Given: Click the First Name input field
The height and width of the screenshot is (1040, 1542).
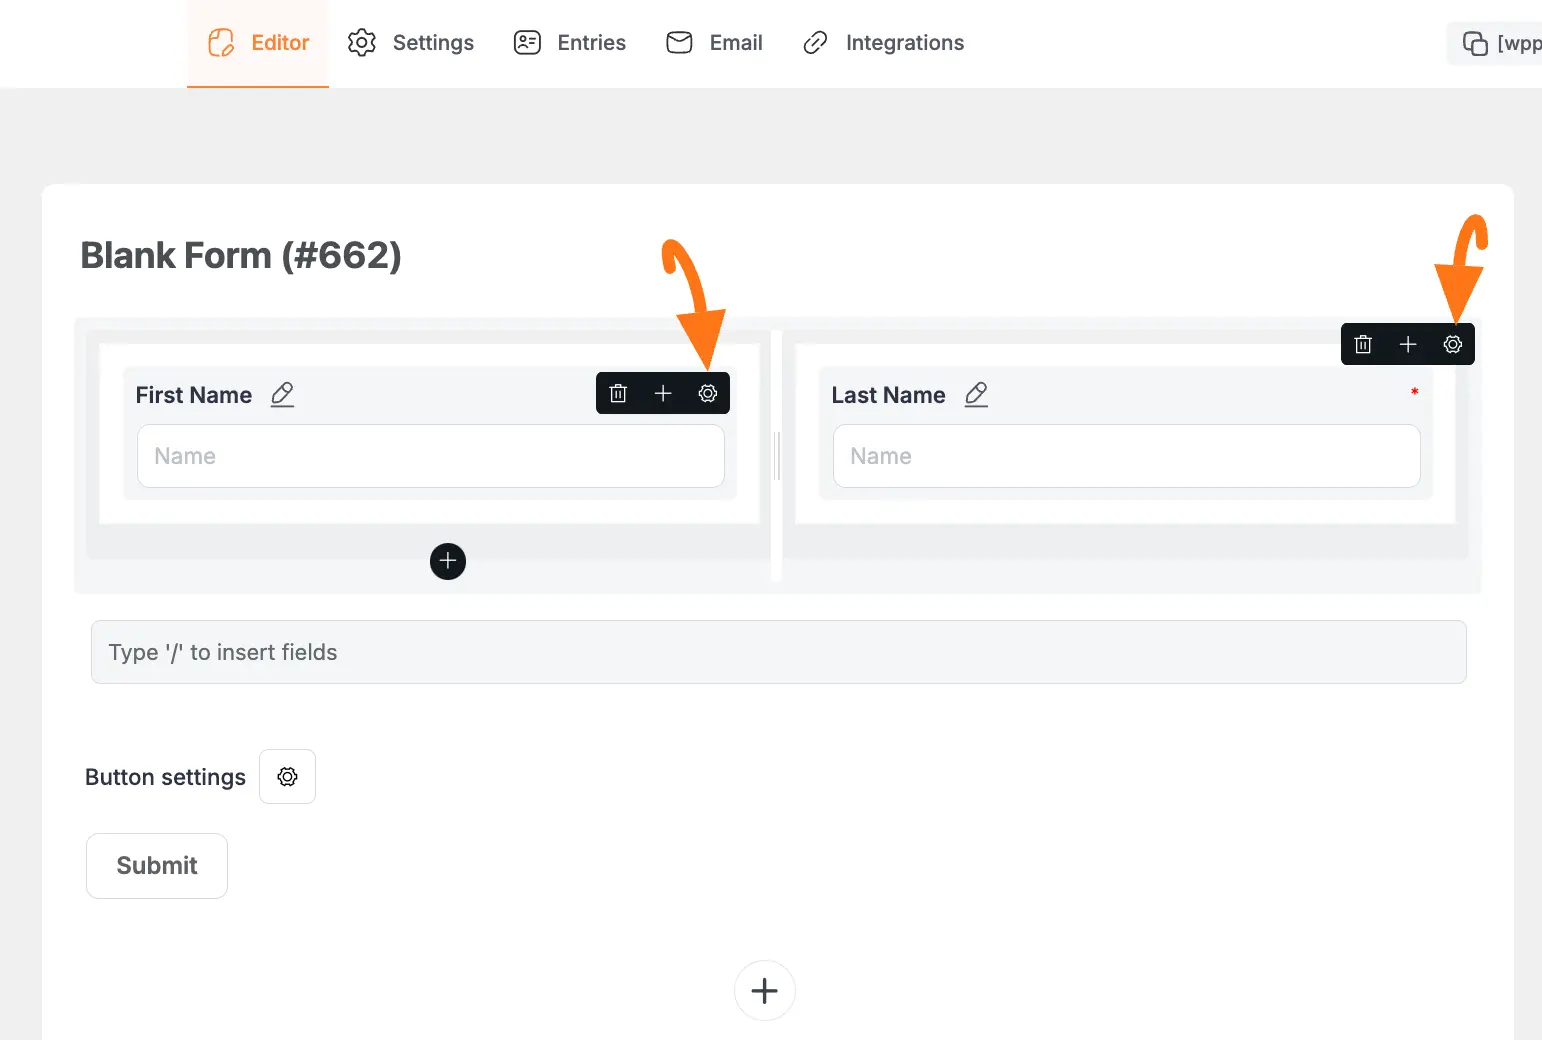Looking at the screenshot, I should click(431, 456).
